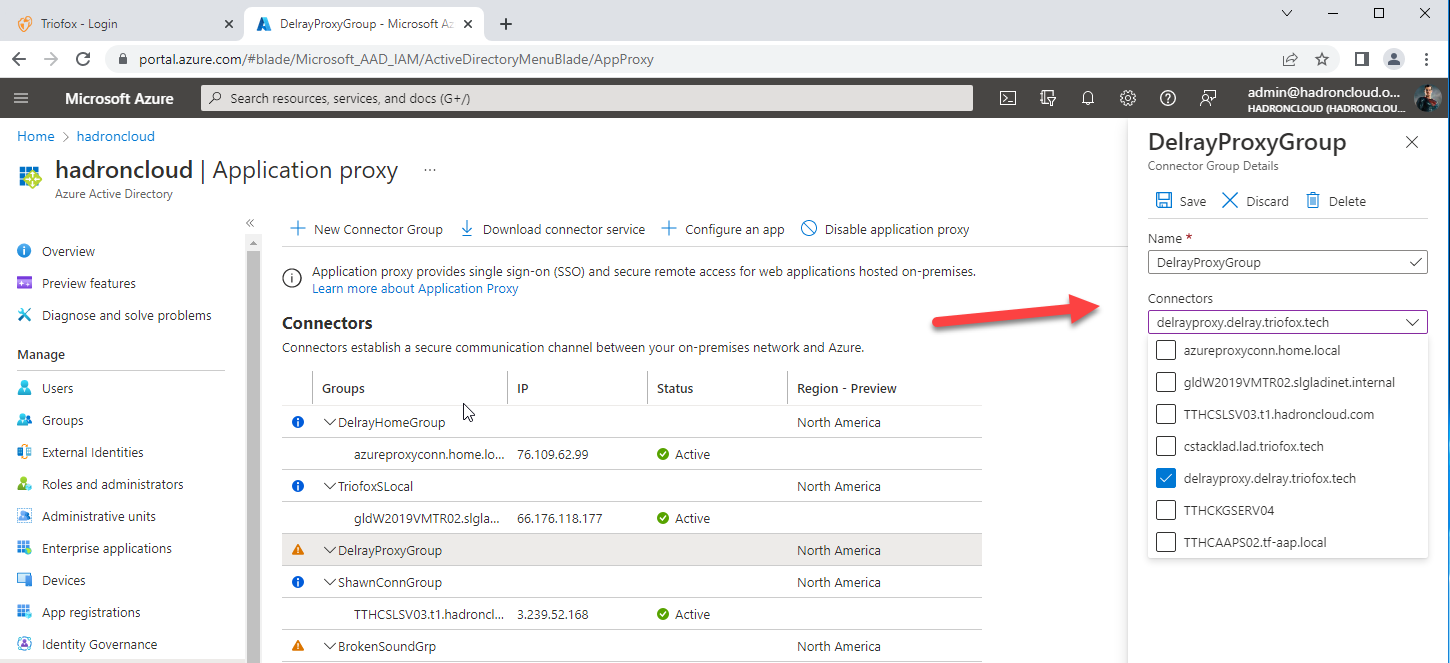Click Configure an app
This screenshot has width=1450, height=663.
click(x=723, y=229)
